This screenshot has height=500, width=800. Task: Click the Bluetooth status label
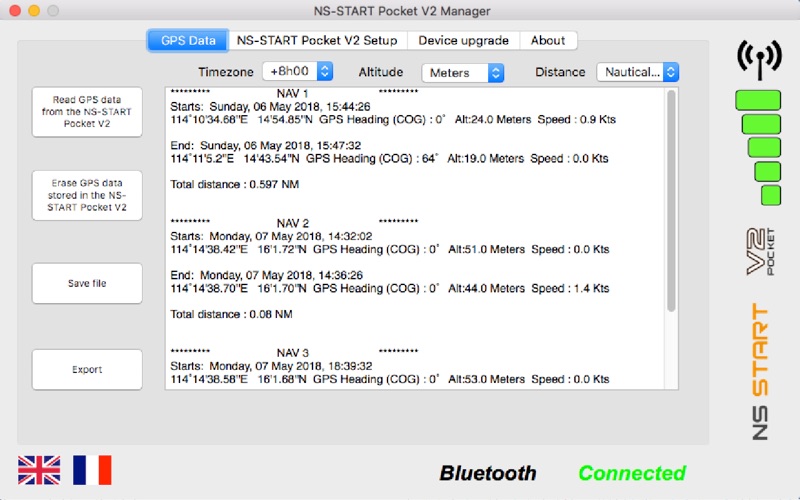point(488,473)
